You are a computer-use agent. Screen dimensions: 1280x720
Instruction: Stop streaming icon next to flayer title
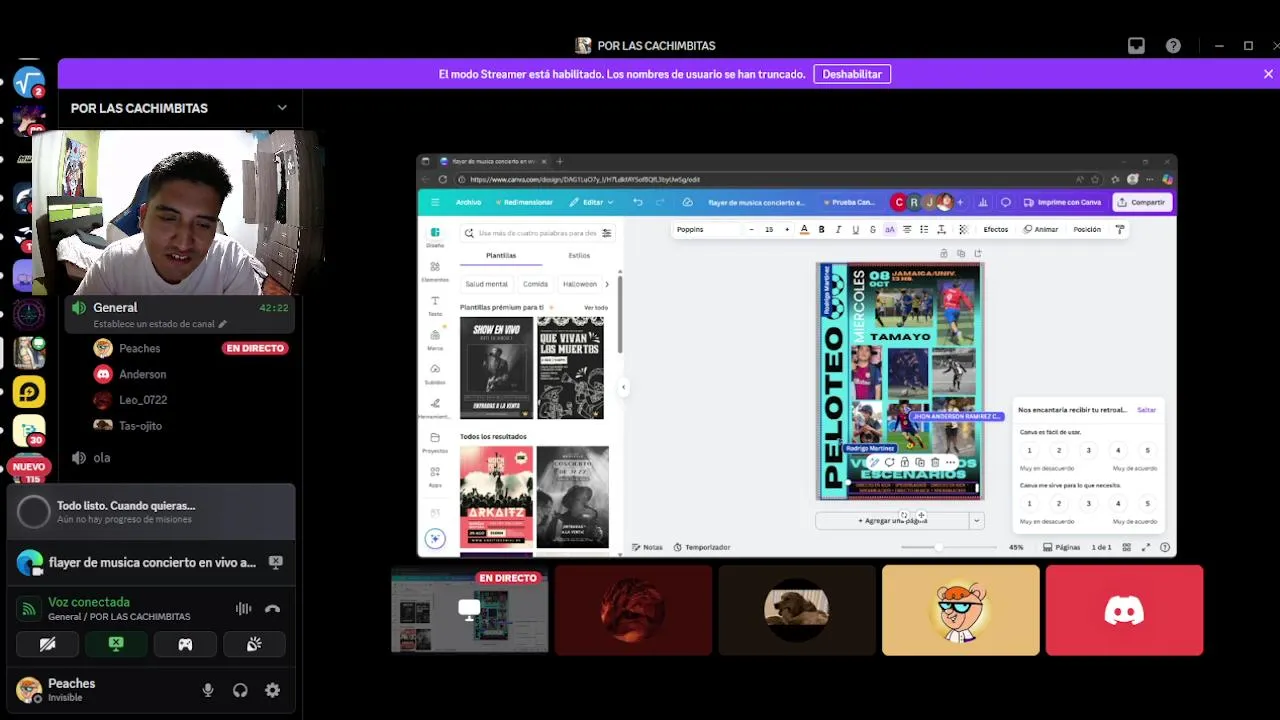275,563
